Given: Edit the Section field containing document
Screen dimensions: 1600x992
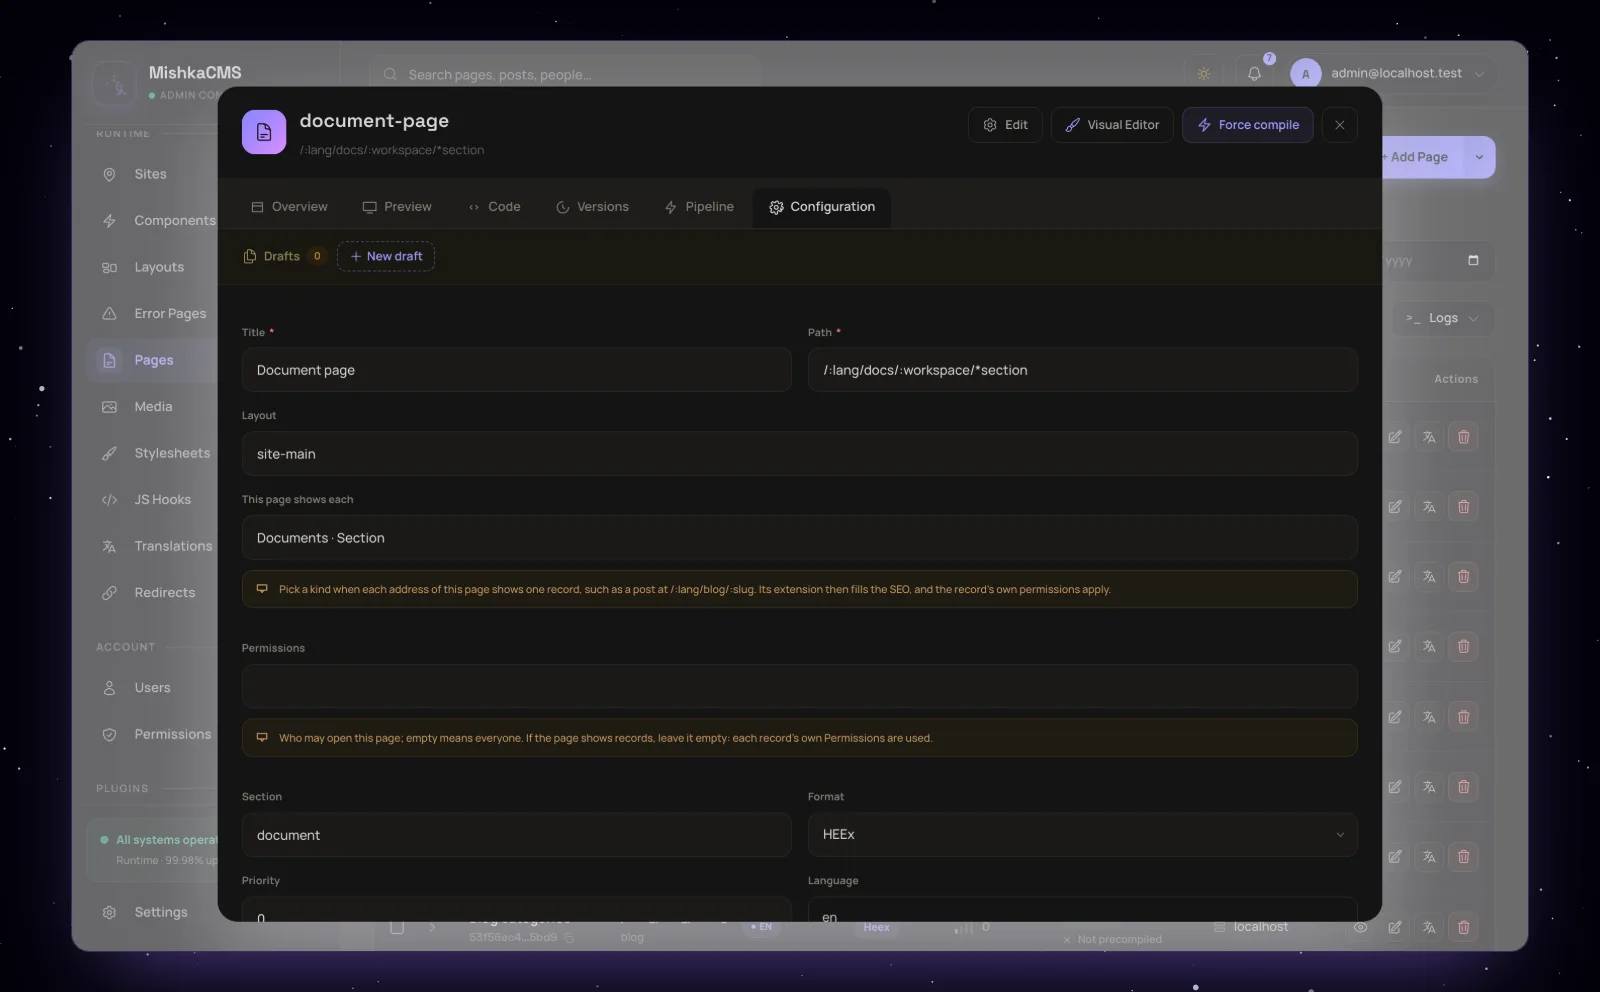Looking at the screenshot, I should (x=517, y=835).
